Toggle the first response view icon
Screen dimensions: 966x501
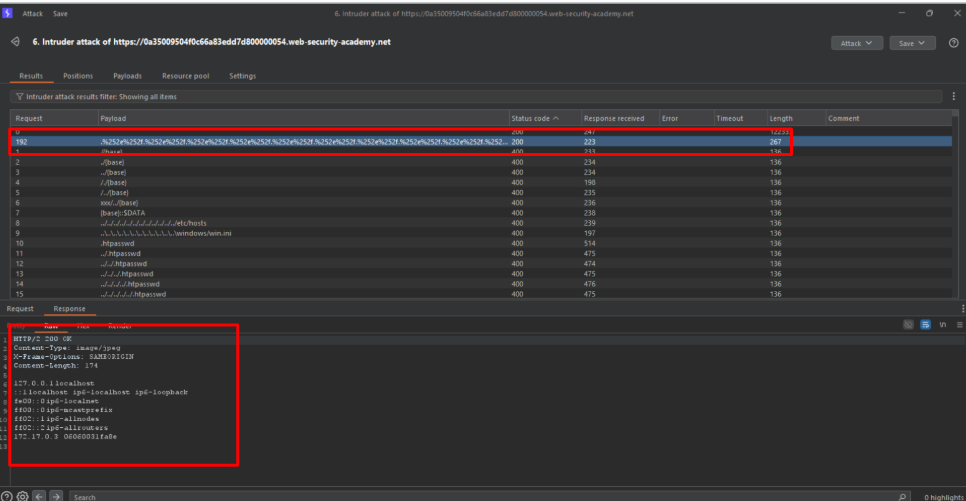(909, 325)
